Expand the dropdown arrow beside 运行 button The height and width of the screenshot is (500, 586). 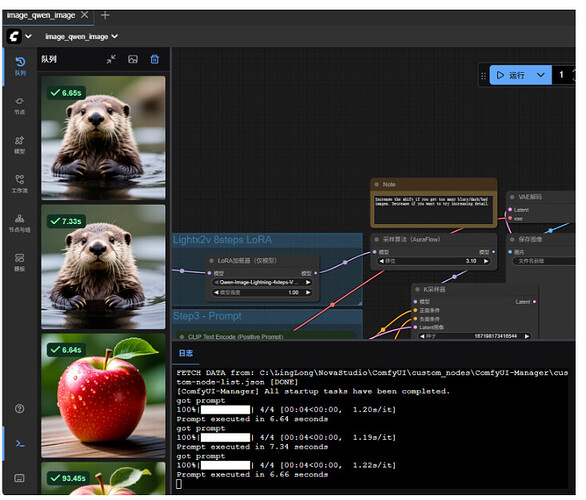[541, 75]
